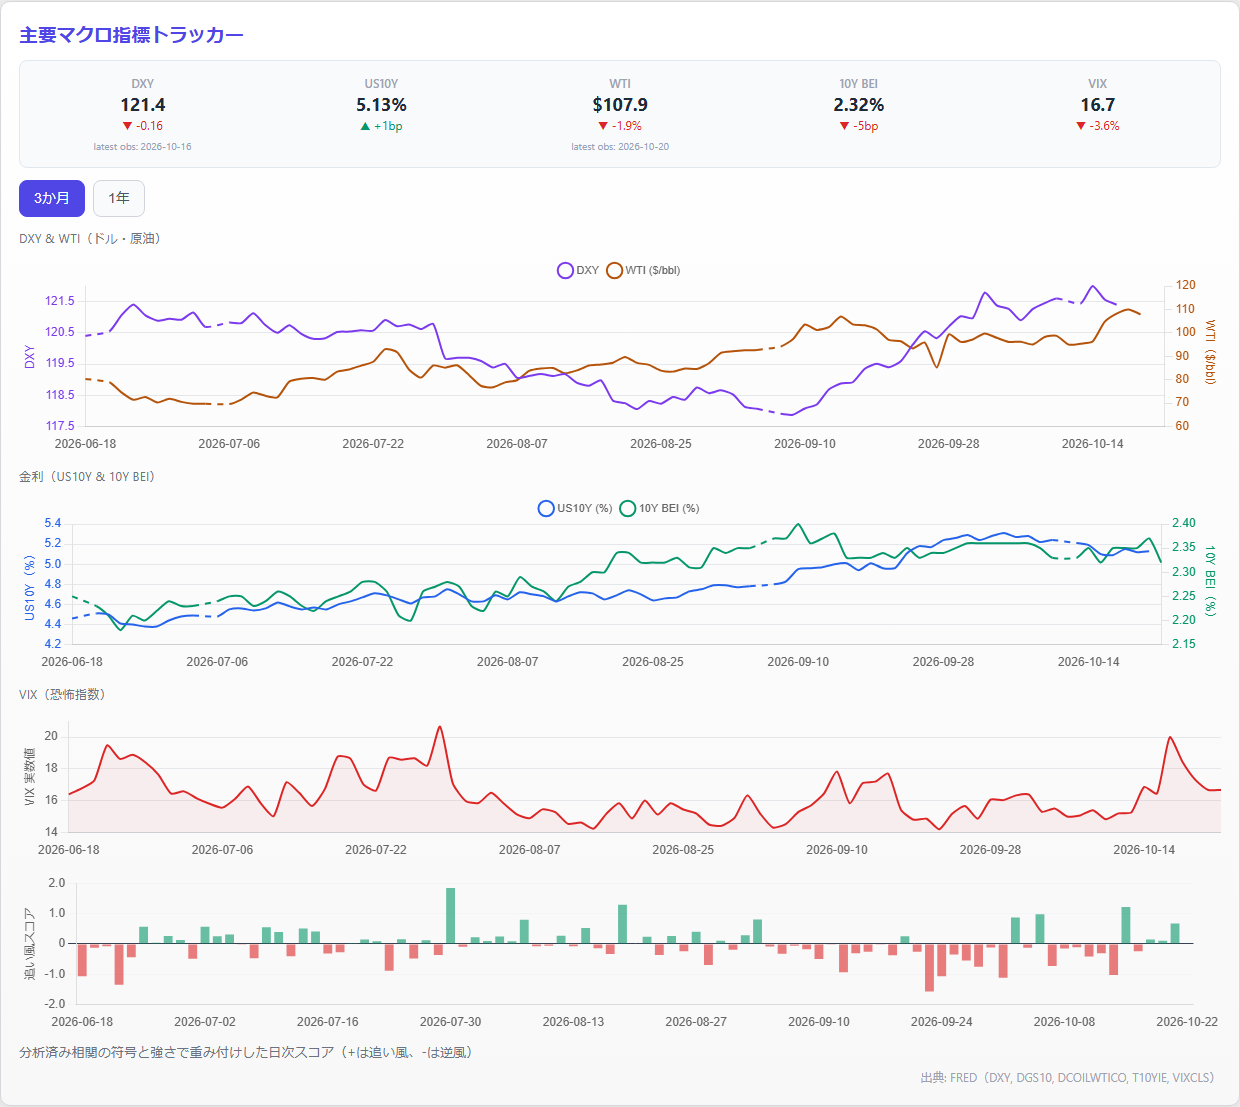Click the VIX peak near late July
Screen dimensions: 1240x1107
439,727
